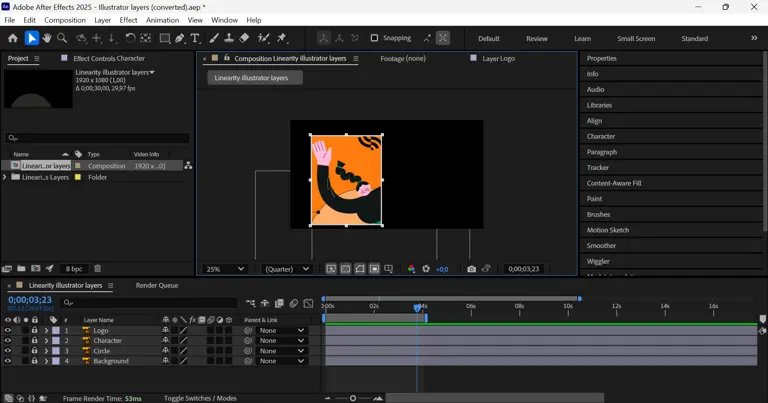Open Composition Mini-Flowchart in timeline
This screenshot has width=768, height=403.
(250, 304)
